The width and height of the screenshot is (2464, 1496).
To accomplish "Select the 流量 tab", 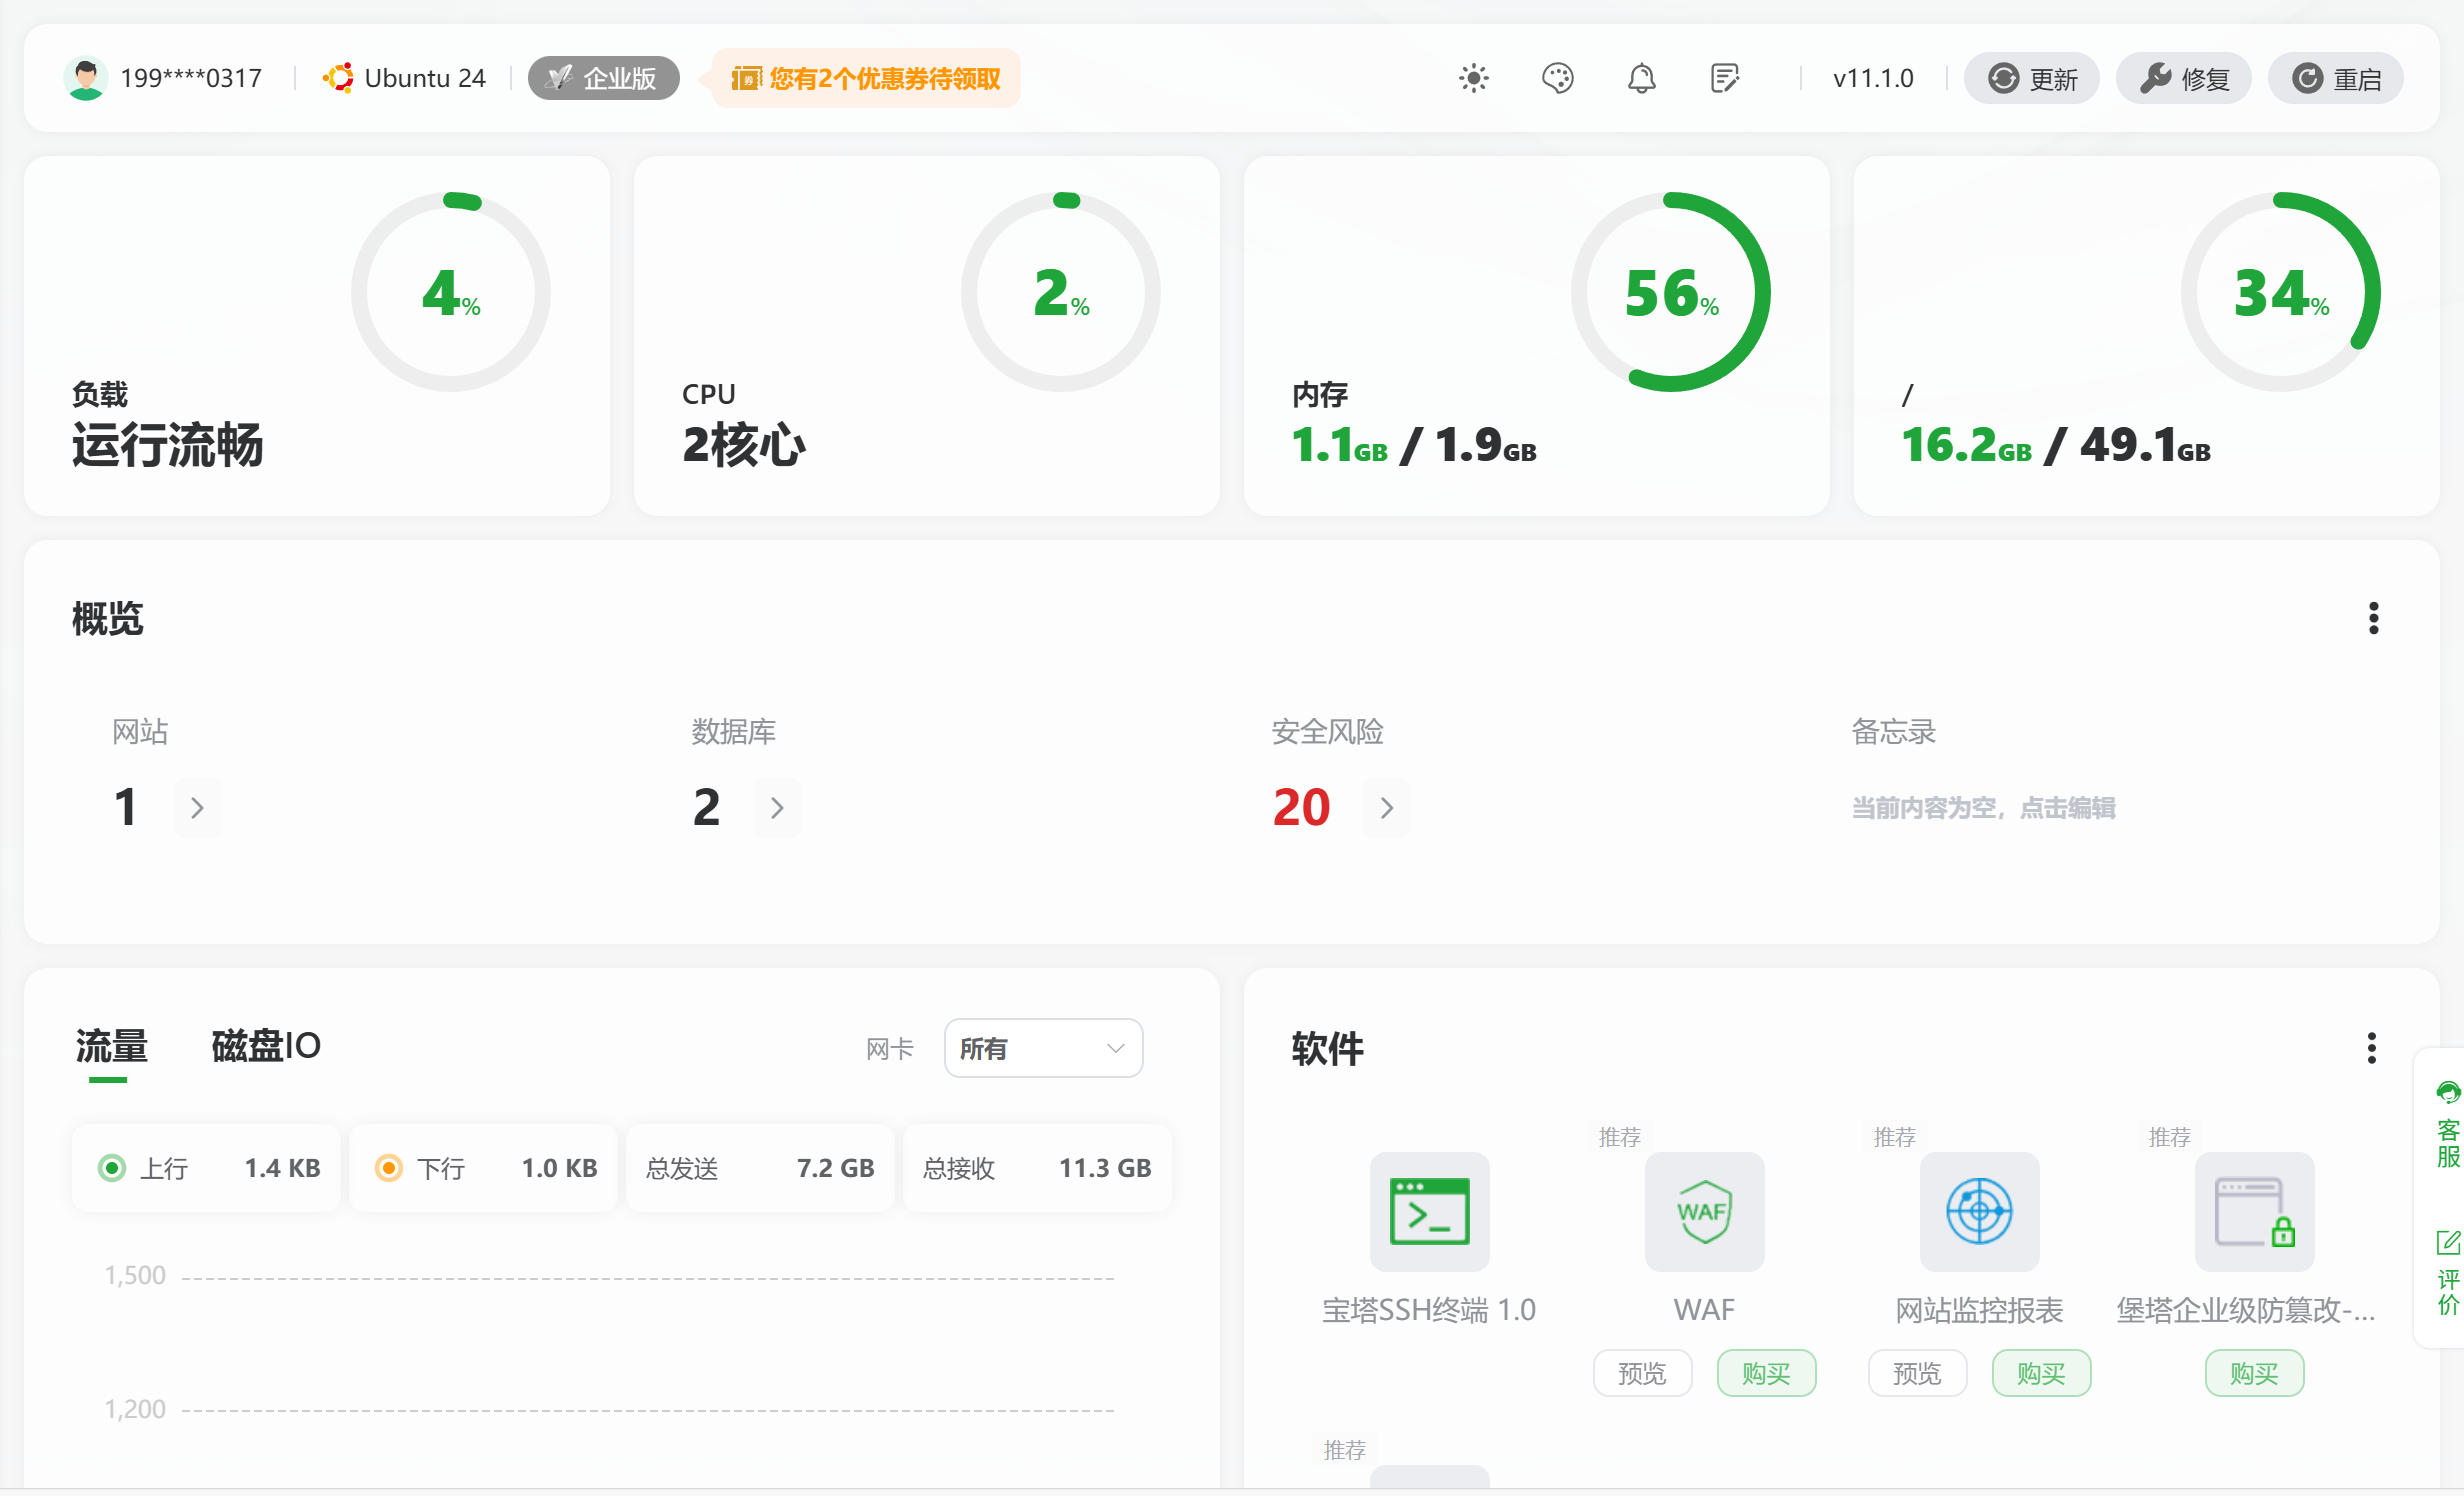I will pos(110,1046).
